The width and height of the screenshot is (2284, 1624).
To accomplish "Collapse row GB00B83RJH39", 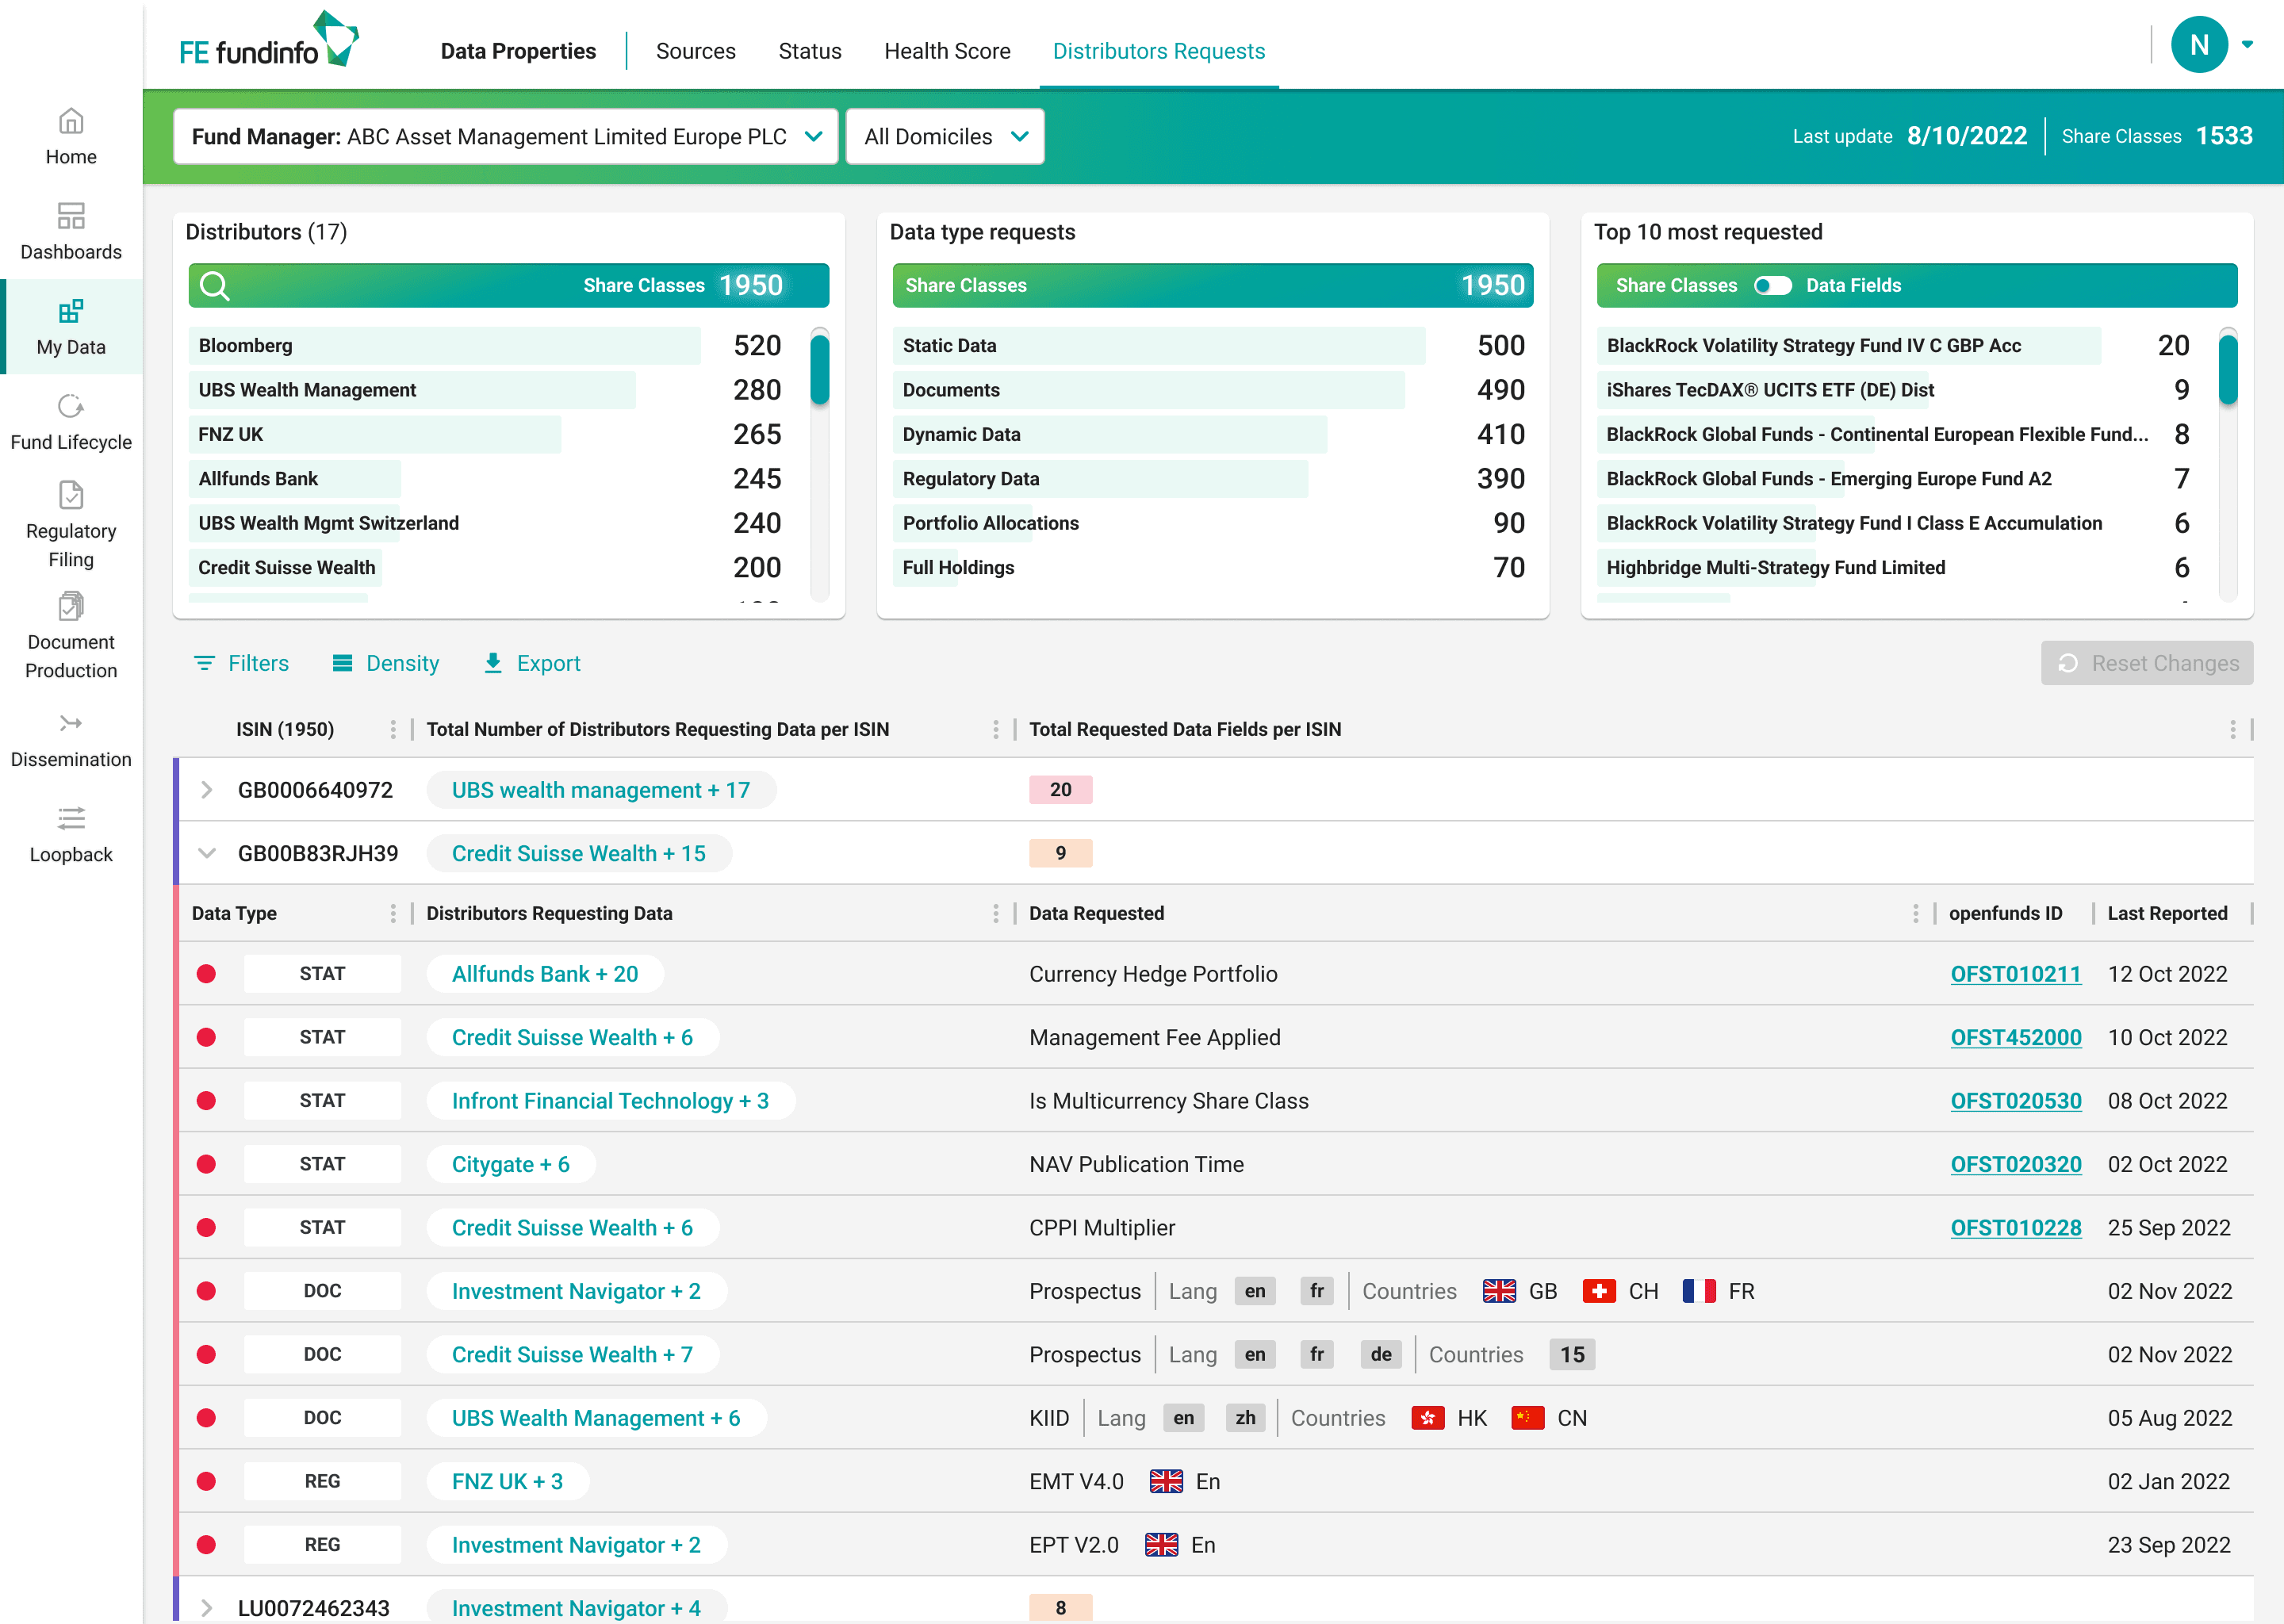I will click(207, 853).
